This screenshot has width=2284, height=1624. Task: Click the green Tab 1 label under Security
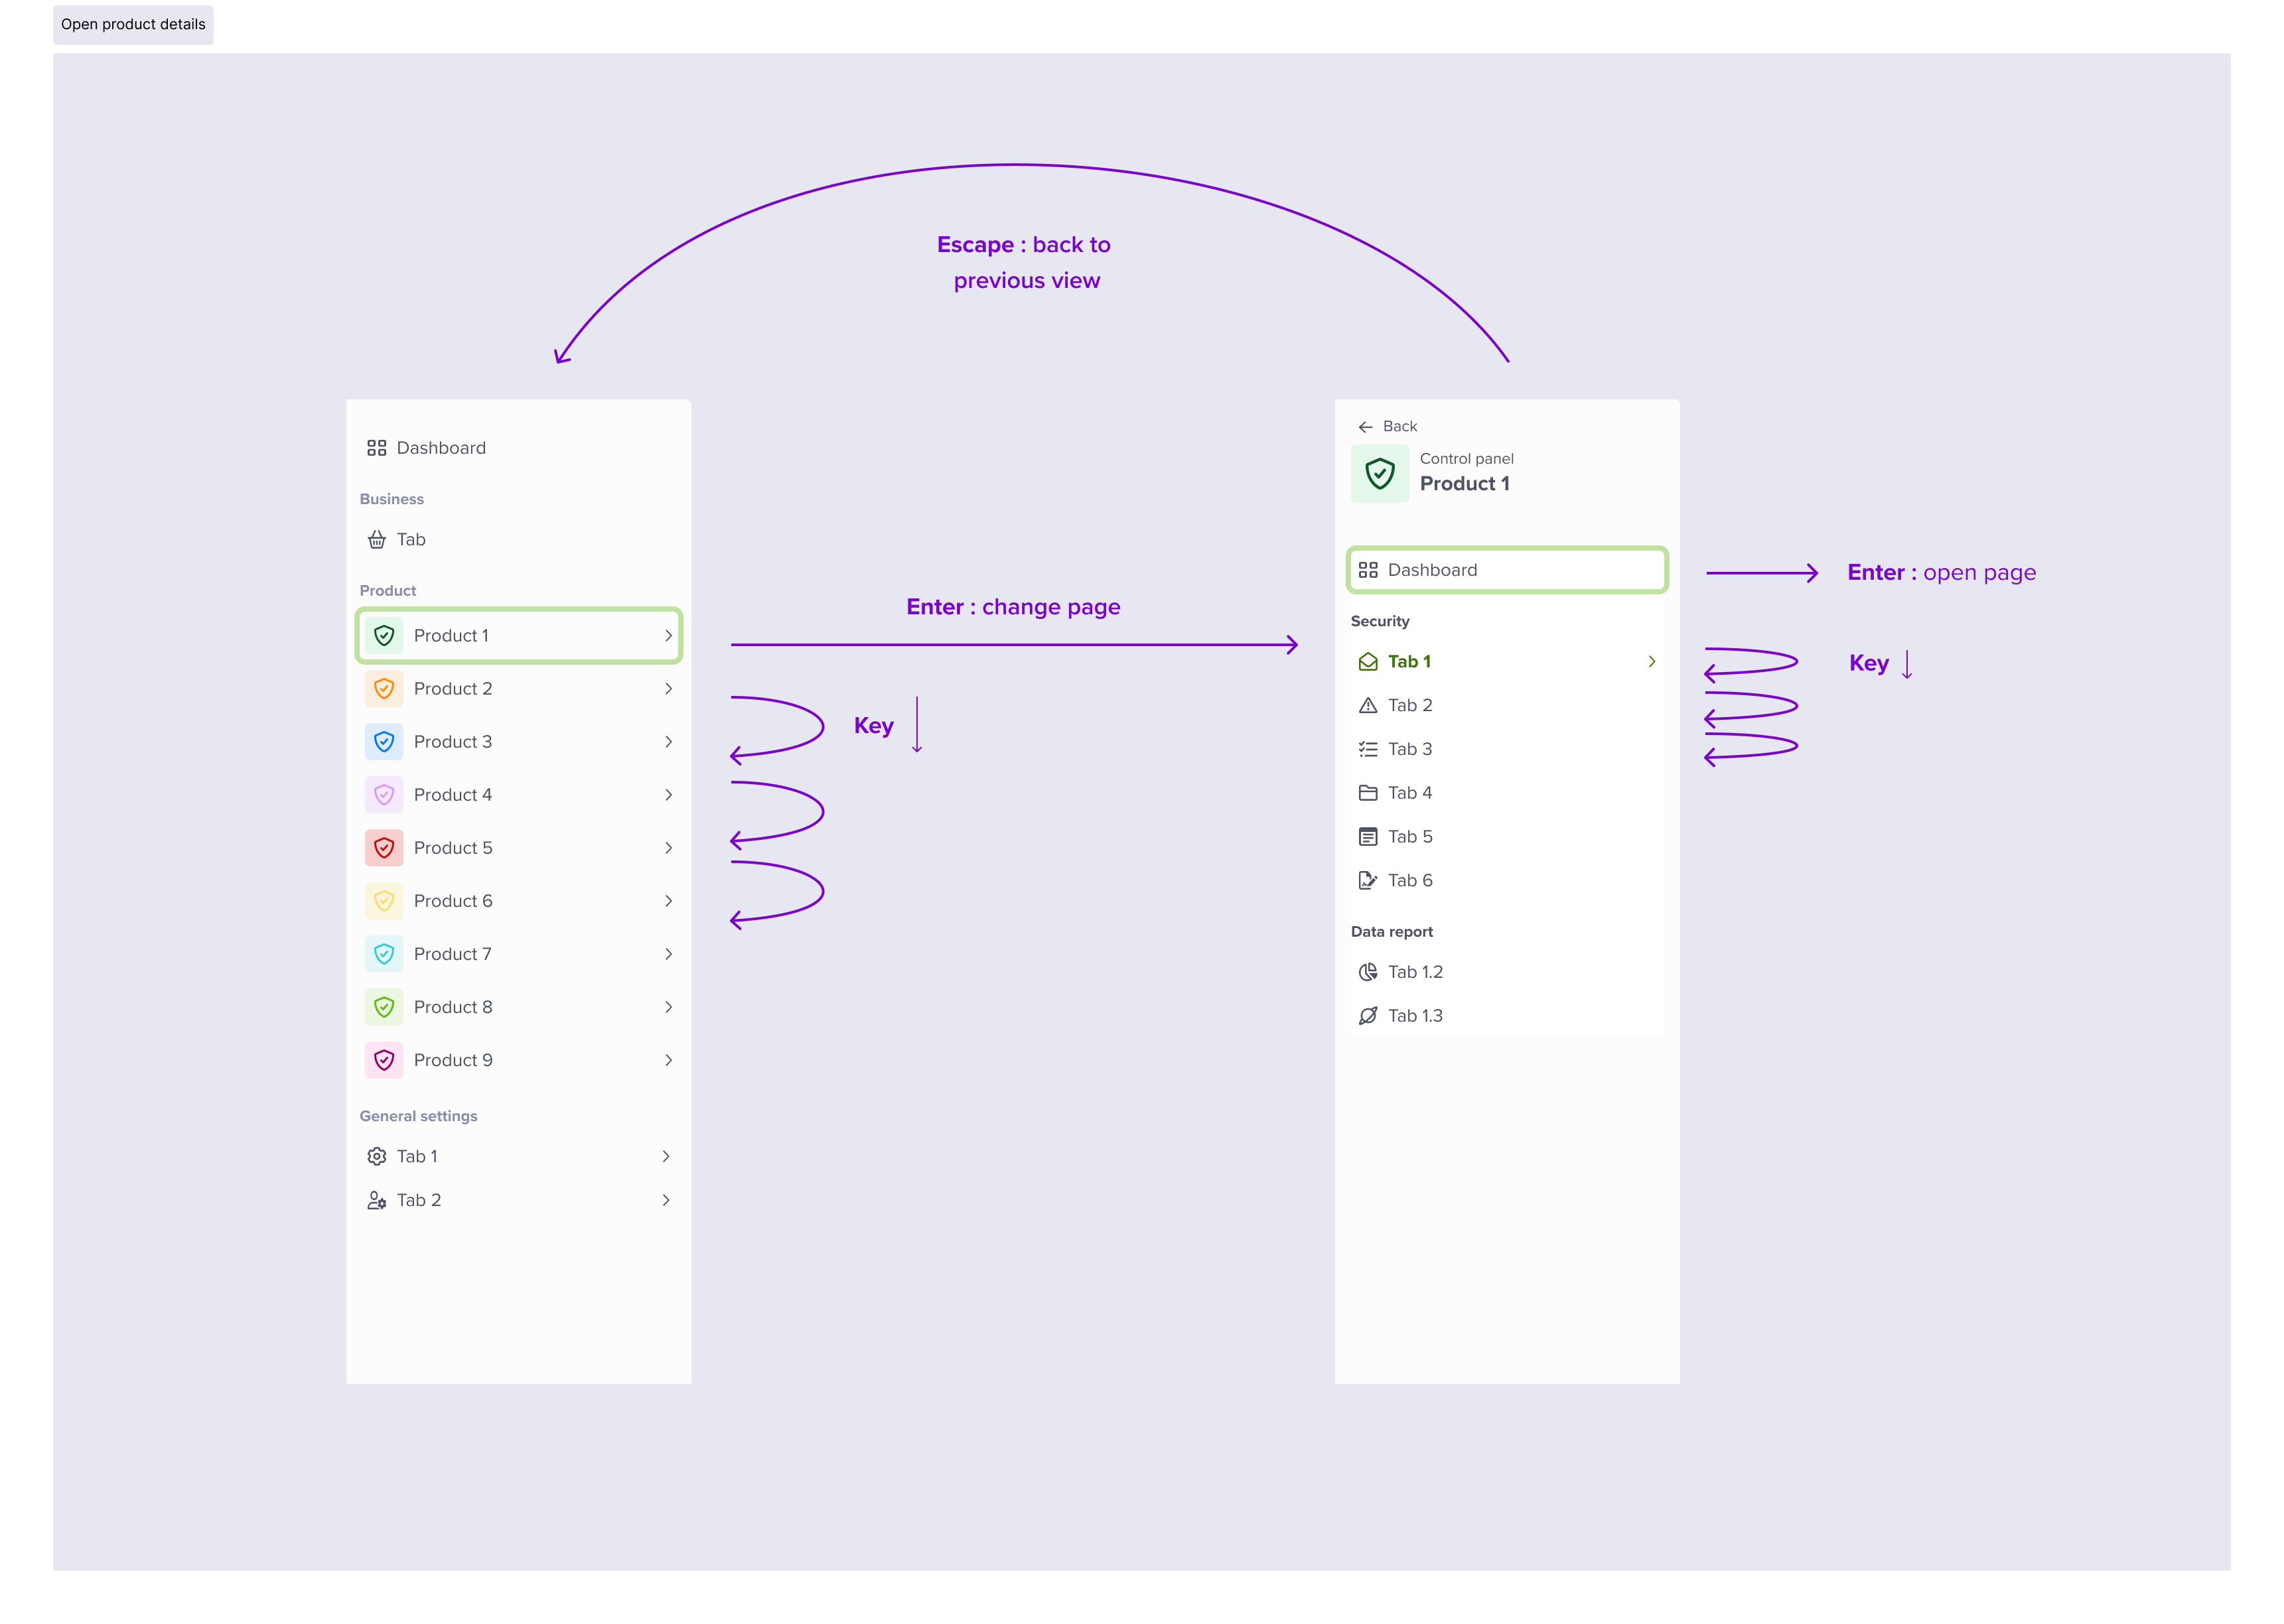click(x=1409, y=662)
